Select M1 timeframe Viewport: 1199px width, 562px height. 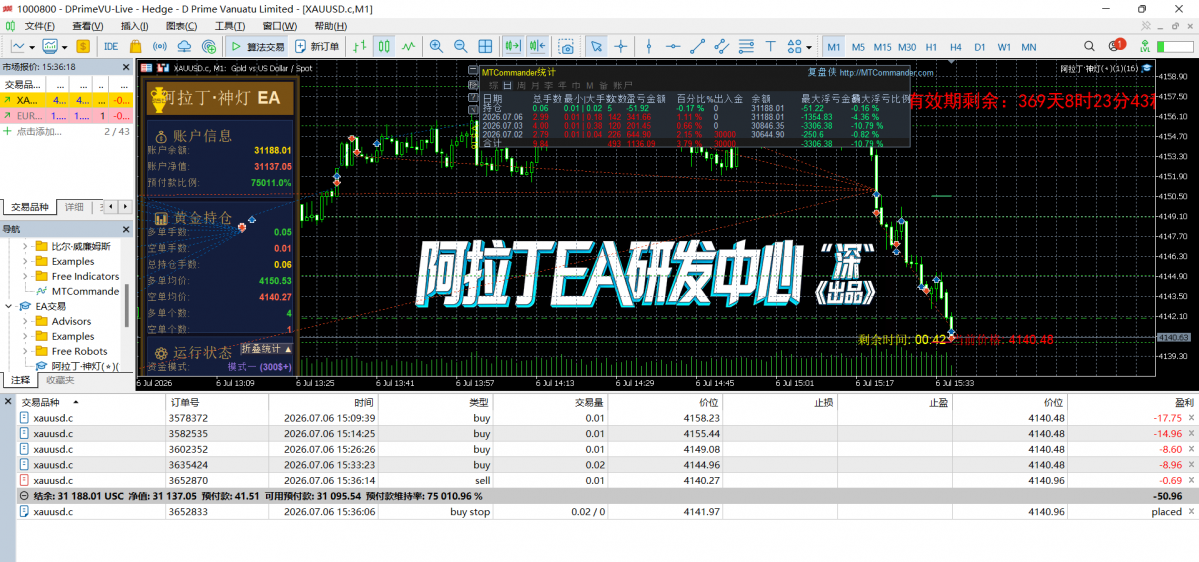833,46
